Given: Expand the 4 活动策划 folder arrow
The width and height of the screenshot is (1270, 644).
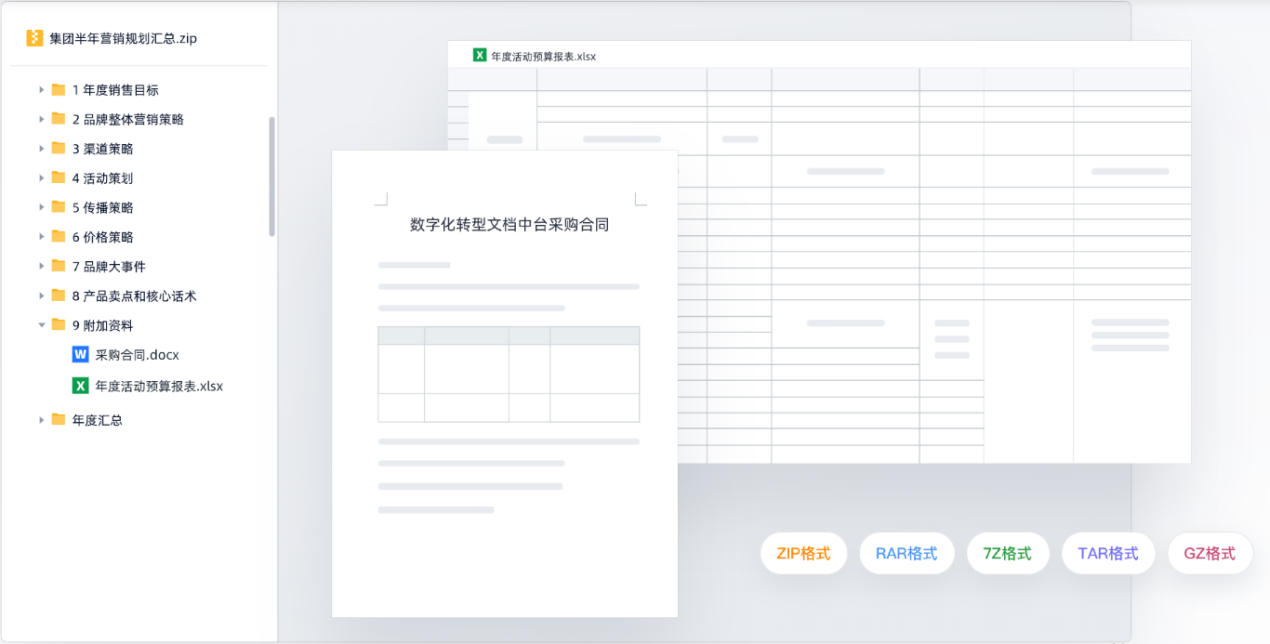Looking at the screenshot, I should pos(42,178).
